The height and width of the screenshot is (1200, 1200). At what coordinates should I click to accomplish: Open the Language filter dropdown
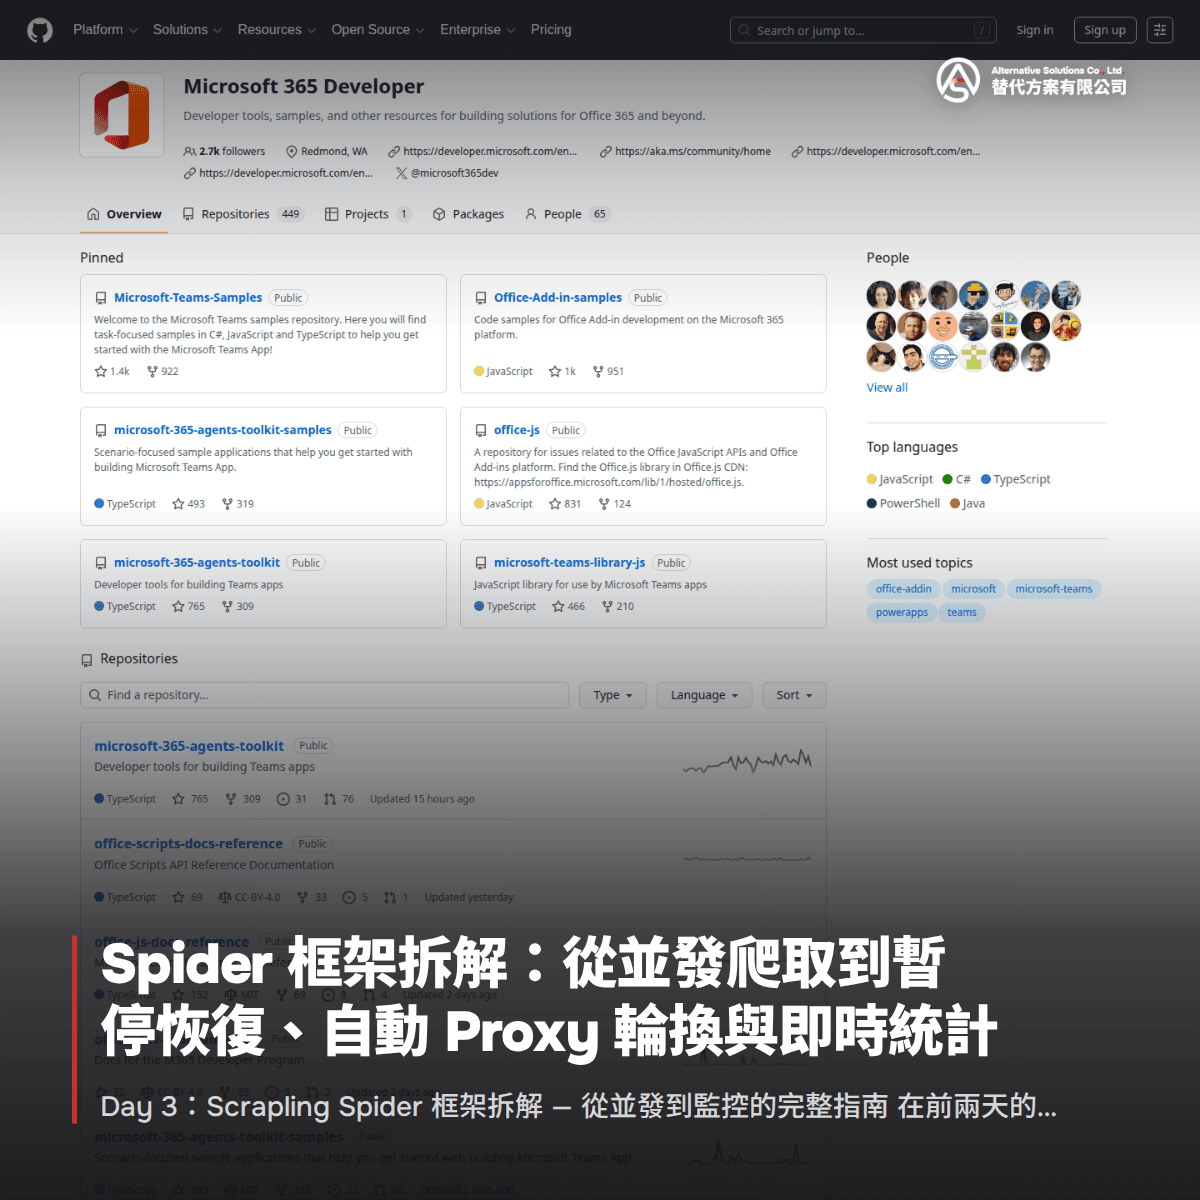coord(704,695)
